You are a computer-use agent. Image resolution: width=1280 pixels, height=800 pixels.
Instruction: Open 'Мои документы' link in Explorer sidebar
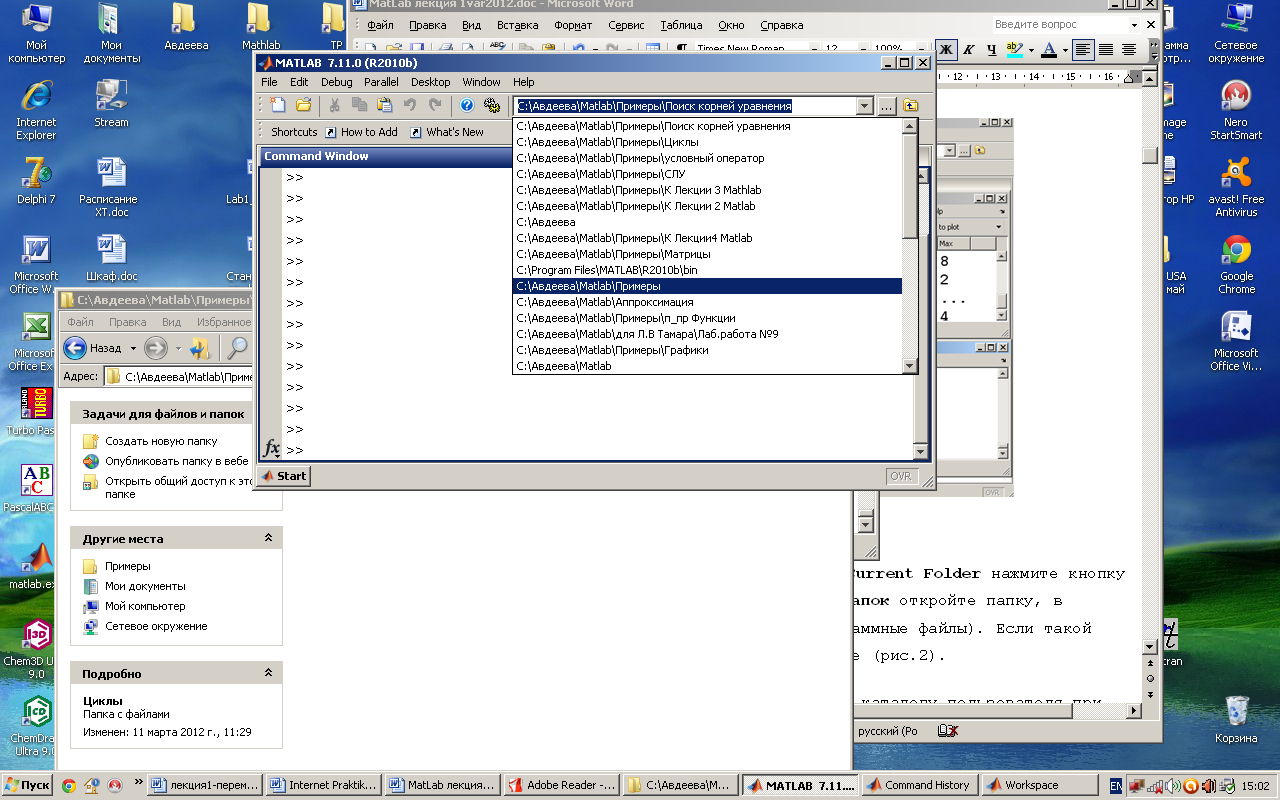click(x=145, y=586)
